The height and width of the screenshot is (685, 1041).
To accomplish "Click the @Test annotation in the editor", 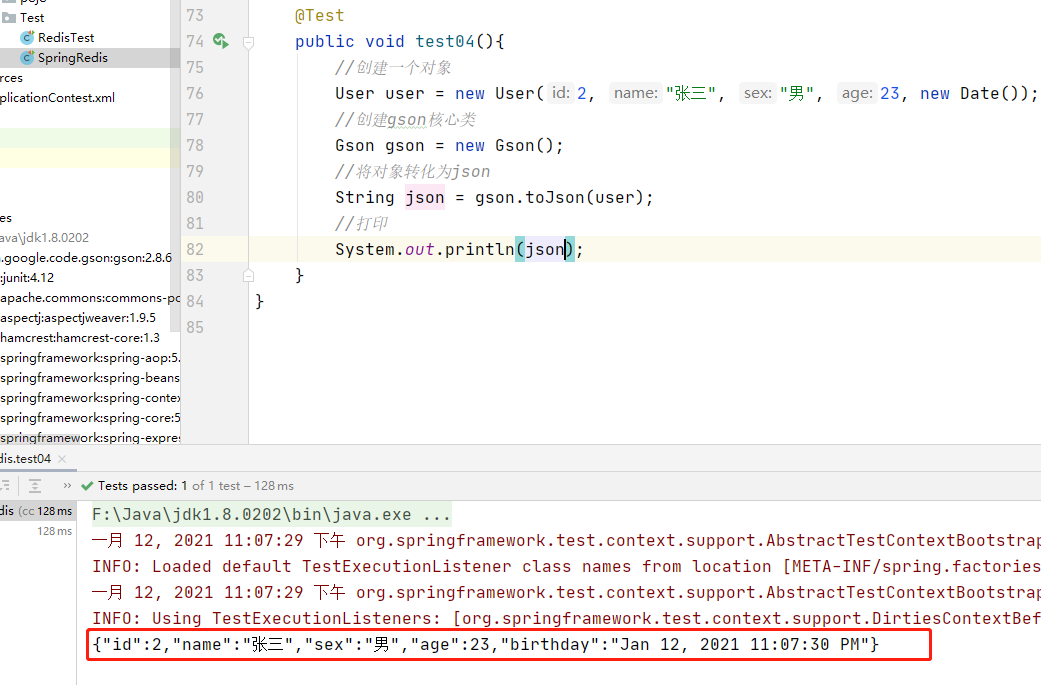I will point(320,15).
